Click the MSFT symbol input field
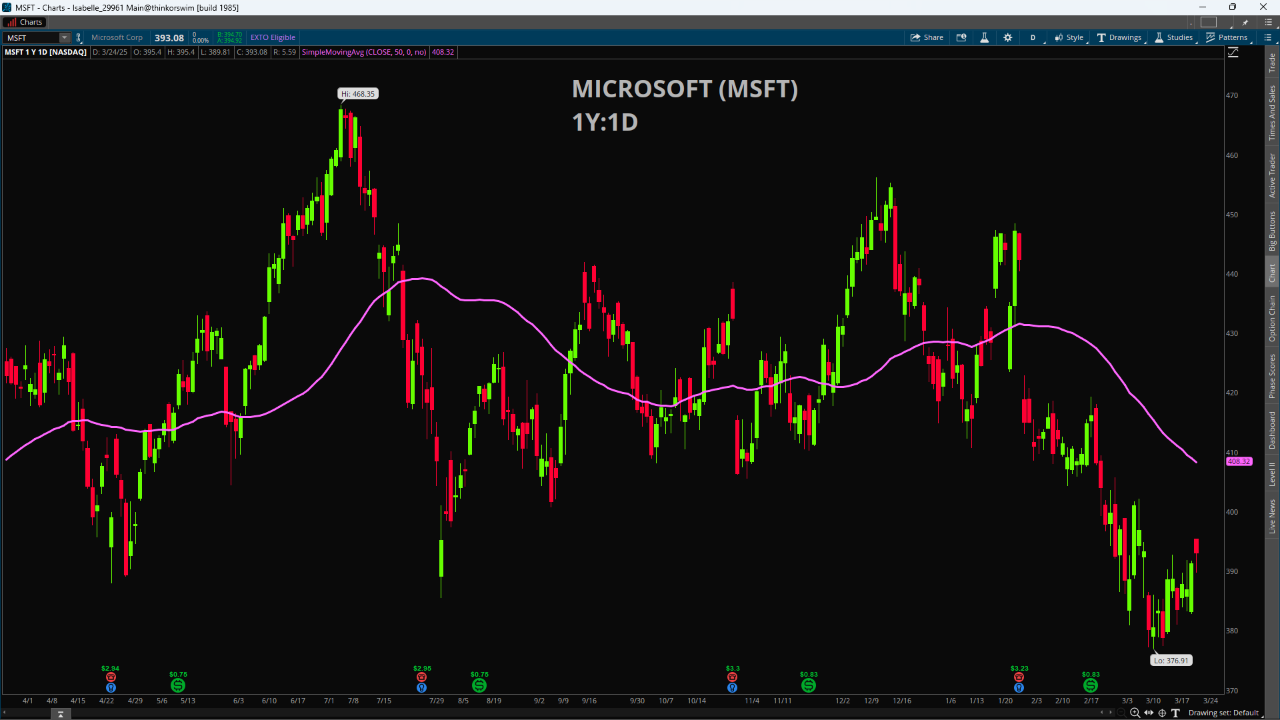 click(x=32, y=38)
